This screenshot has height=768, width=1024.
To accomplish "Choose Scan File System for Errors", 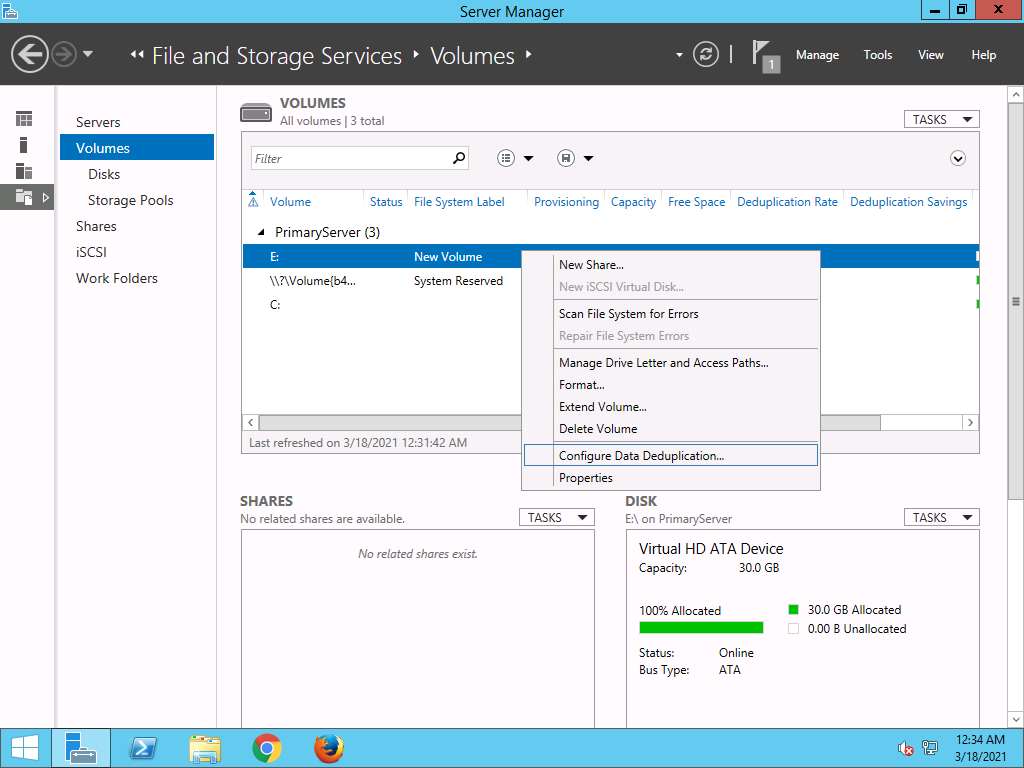I will click(x=671, y=313).
